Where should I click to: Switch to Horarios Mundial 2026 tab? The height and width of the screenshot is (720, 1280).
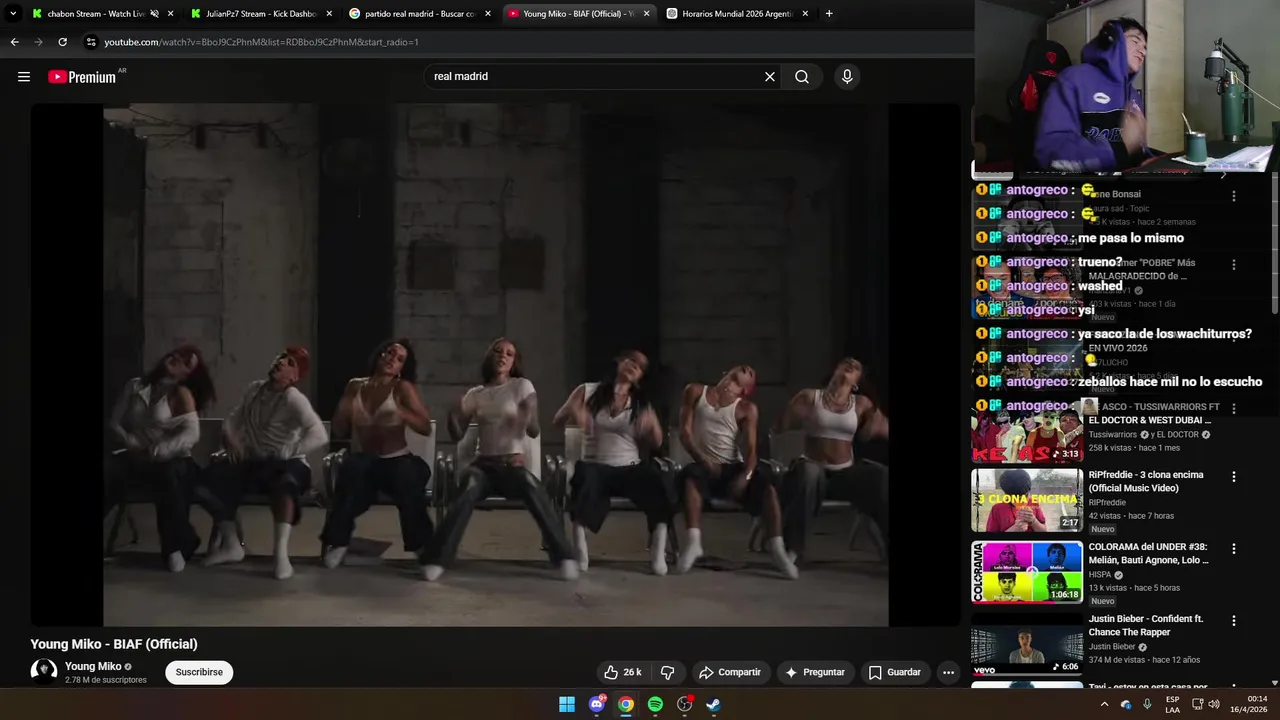point(735,14)
